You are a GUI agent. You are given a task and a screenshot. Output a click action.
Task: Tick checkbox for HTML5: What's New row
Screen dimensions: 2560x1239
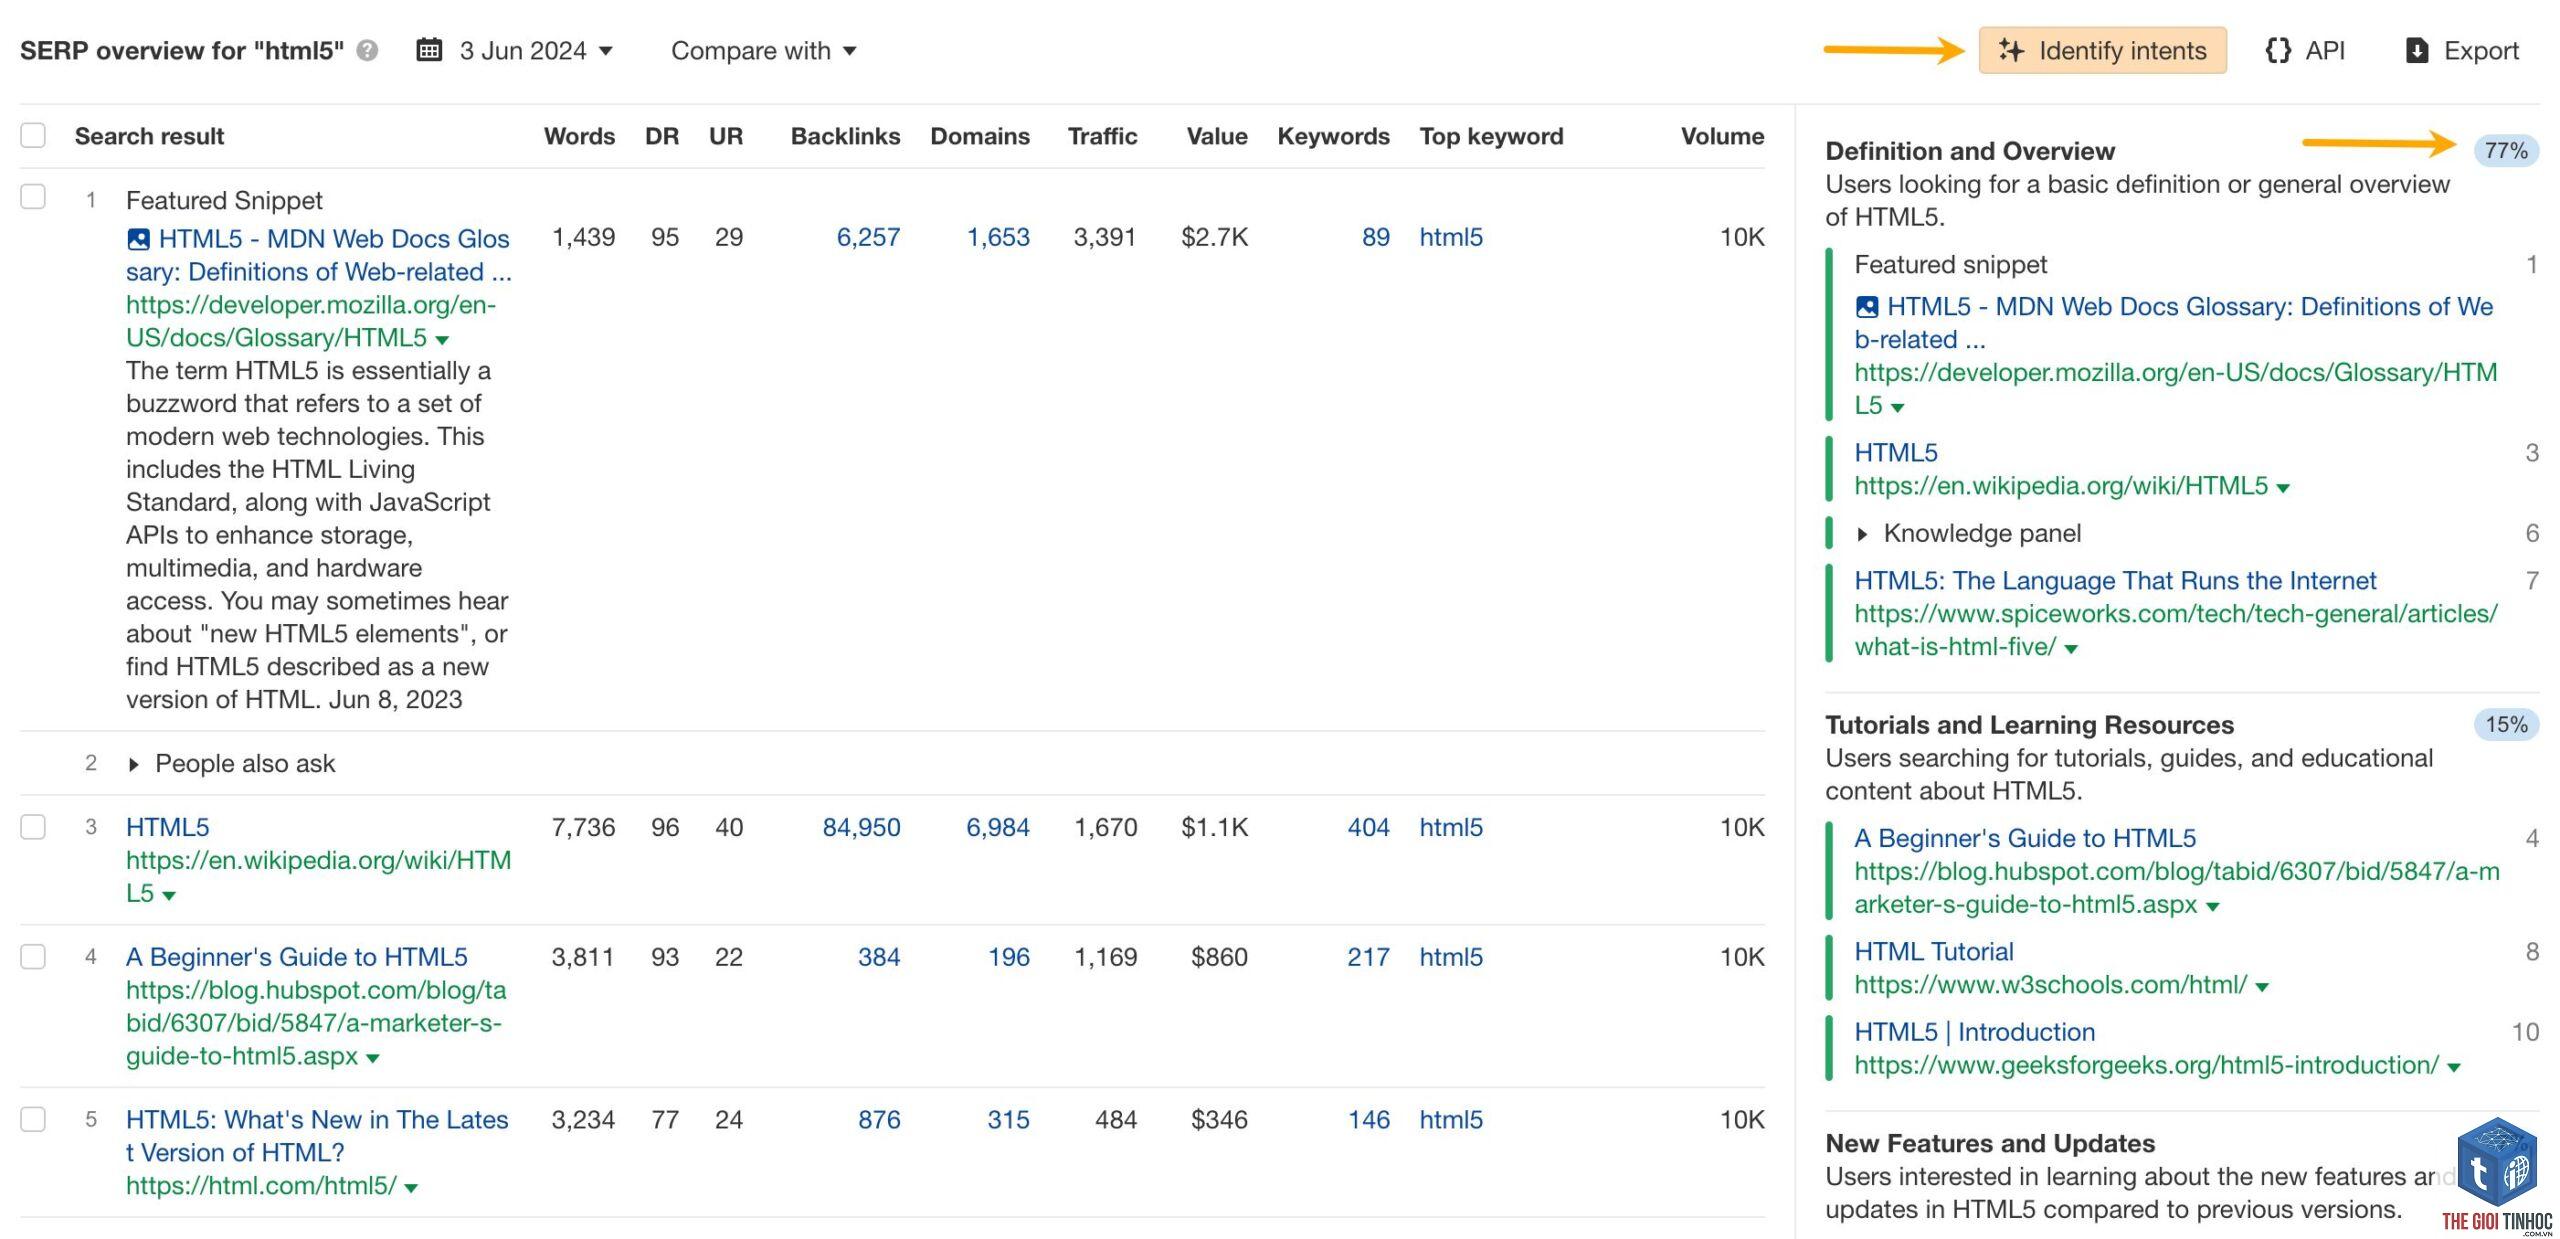[33, 1119]
